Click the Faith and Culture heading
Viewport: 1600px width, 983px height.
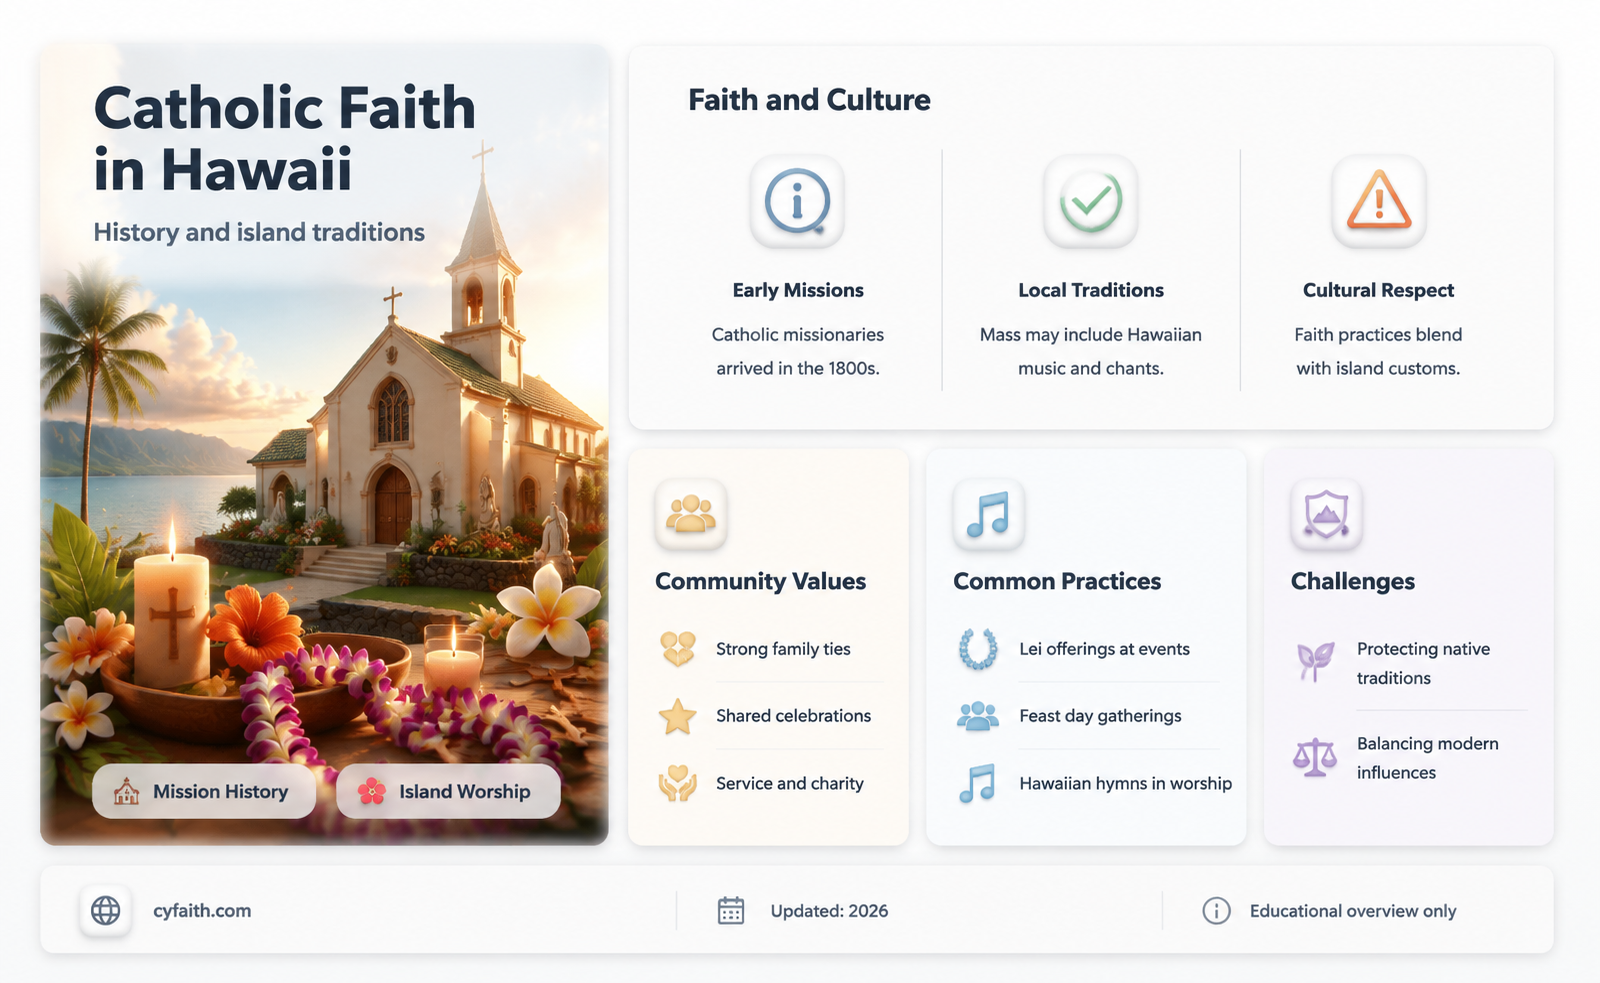809,100
